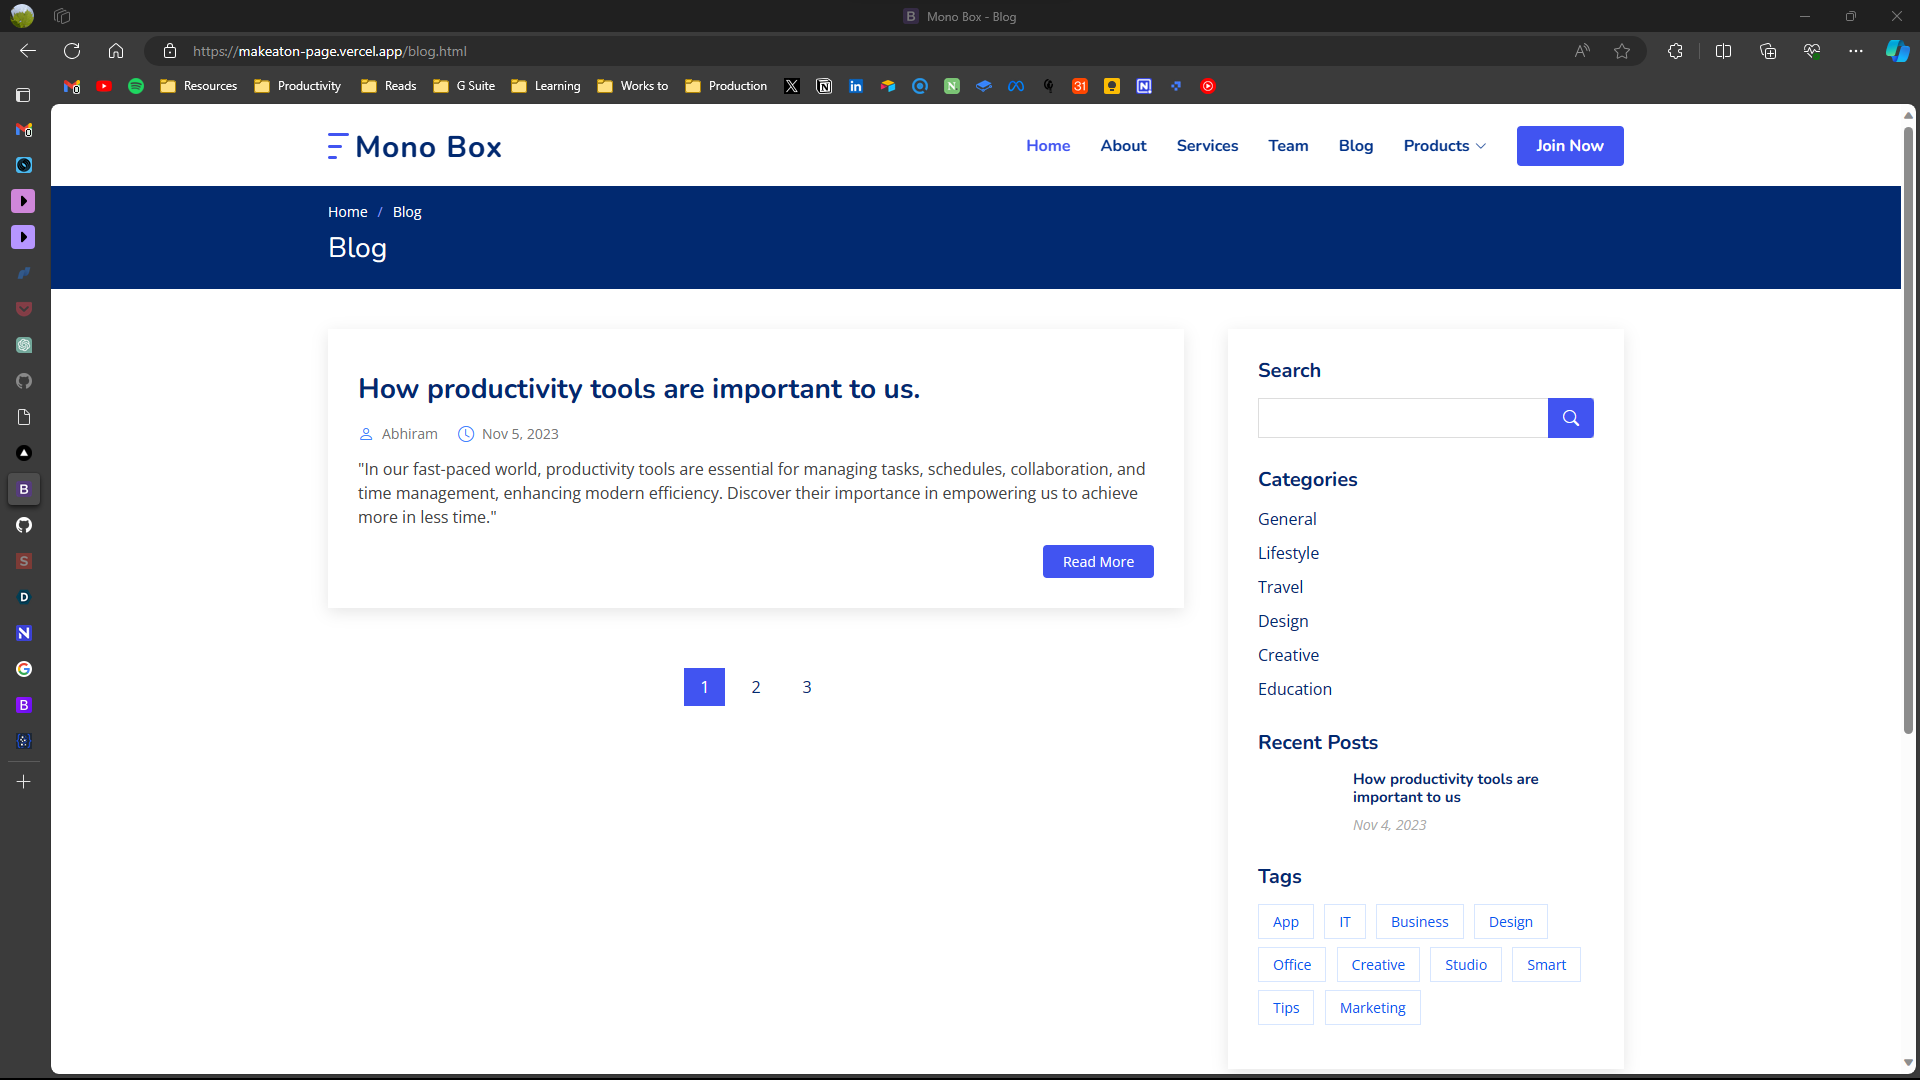Image resolution: width=1920 pixels, height=1080 pixels.
Task: Open the Copilot sidebar icon
Action: click(x=1897, y=51)
